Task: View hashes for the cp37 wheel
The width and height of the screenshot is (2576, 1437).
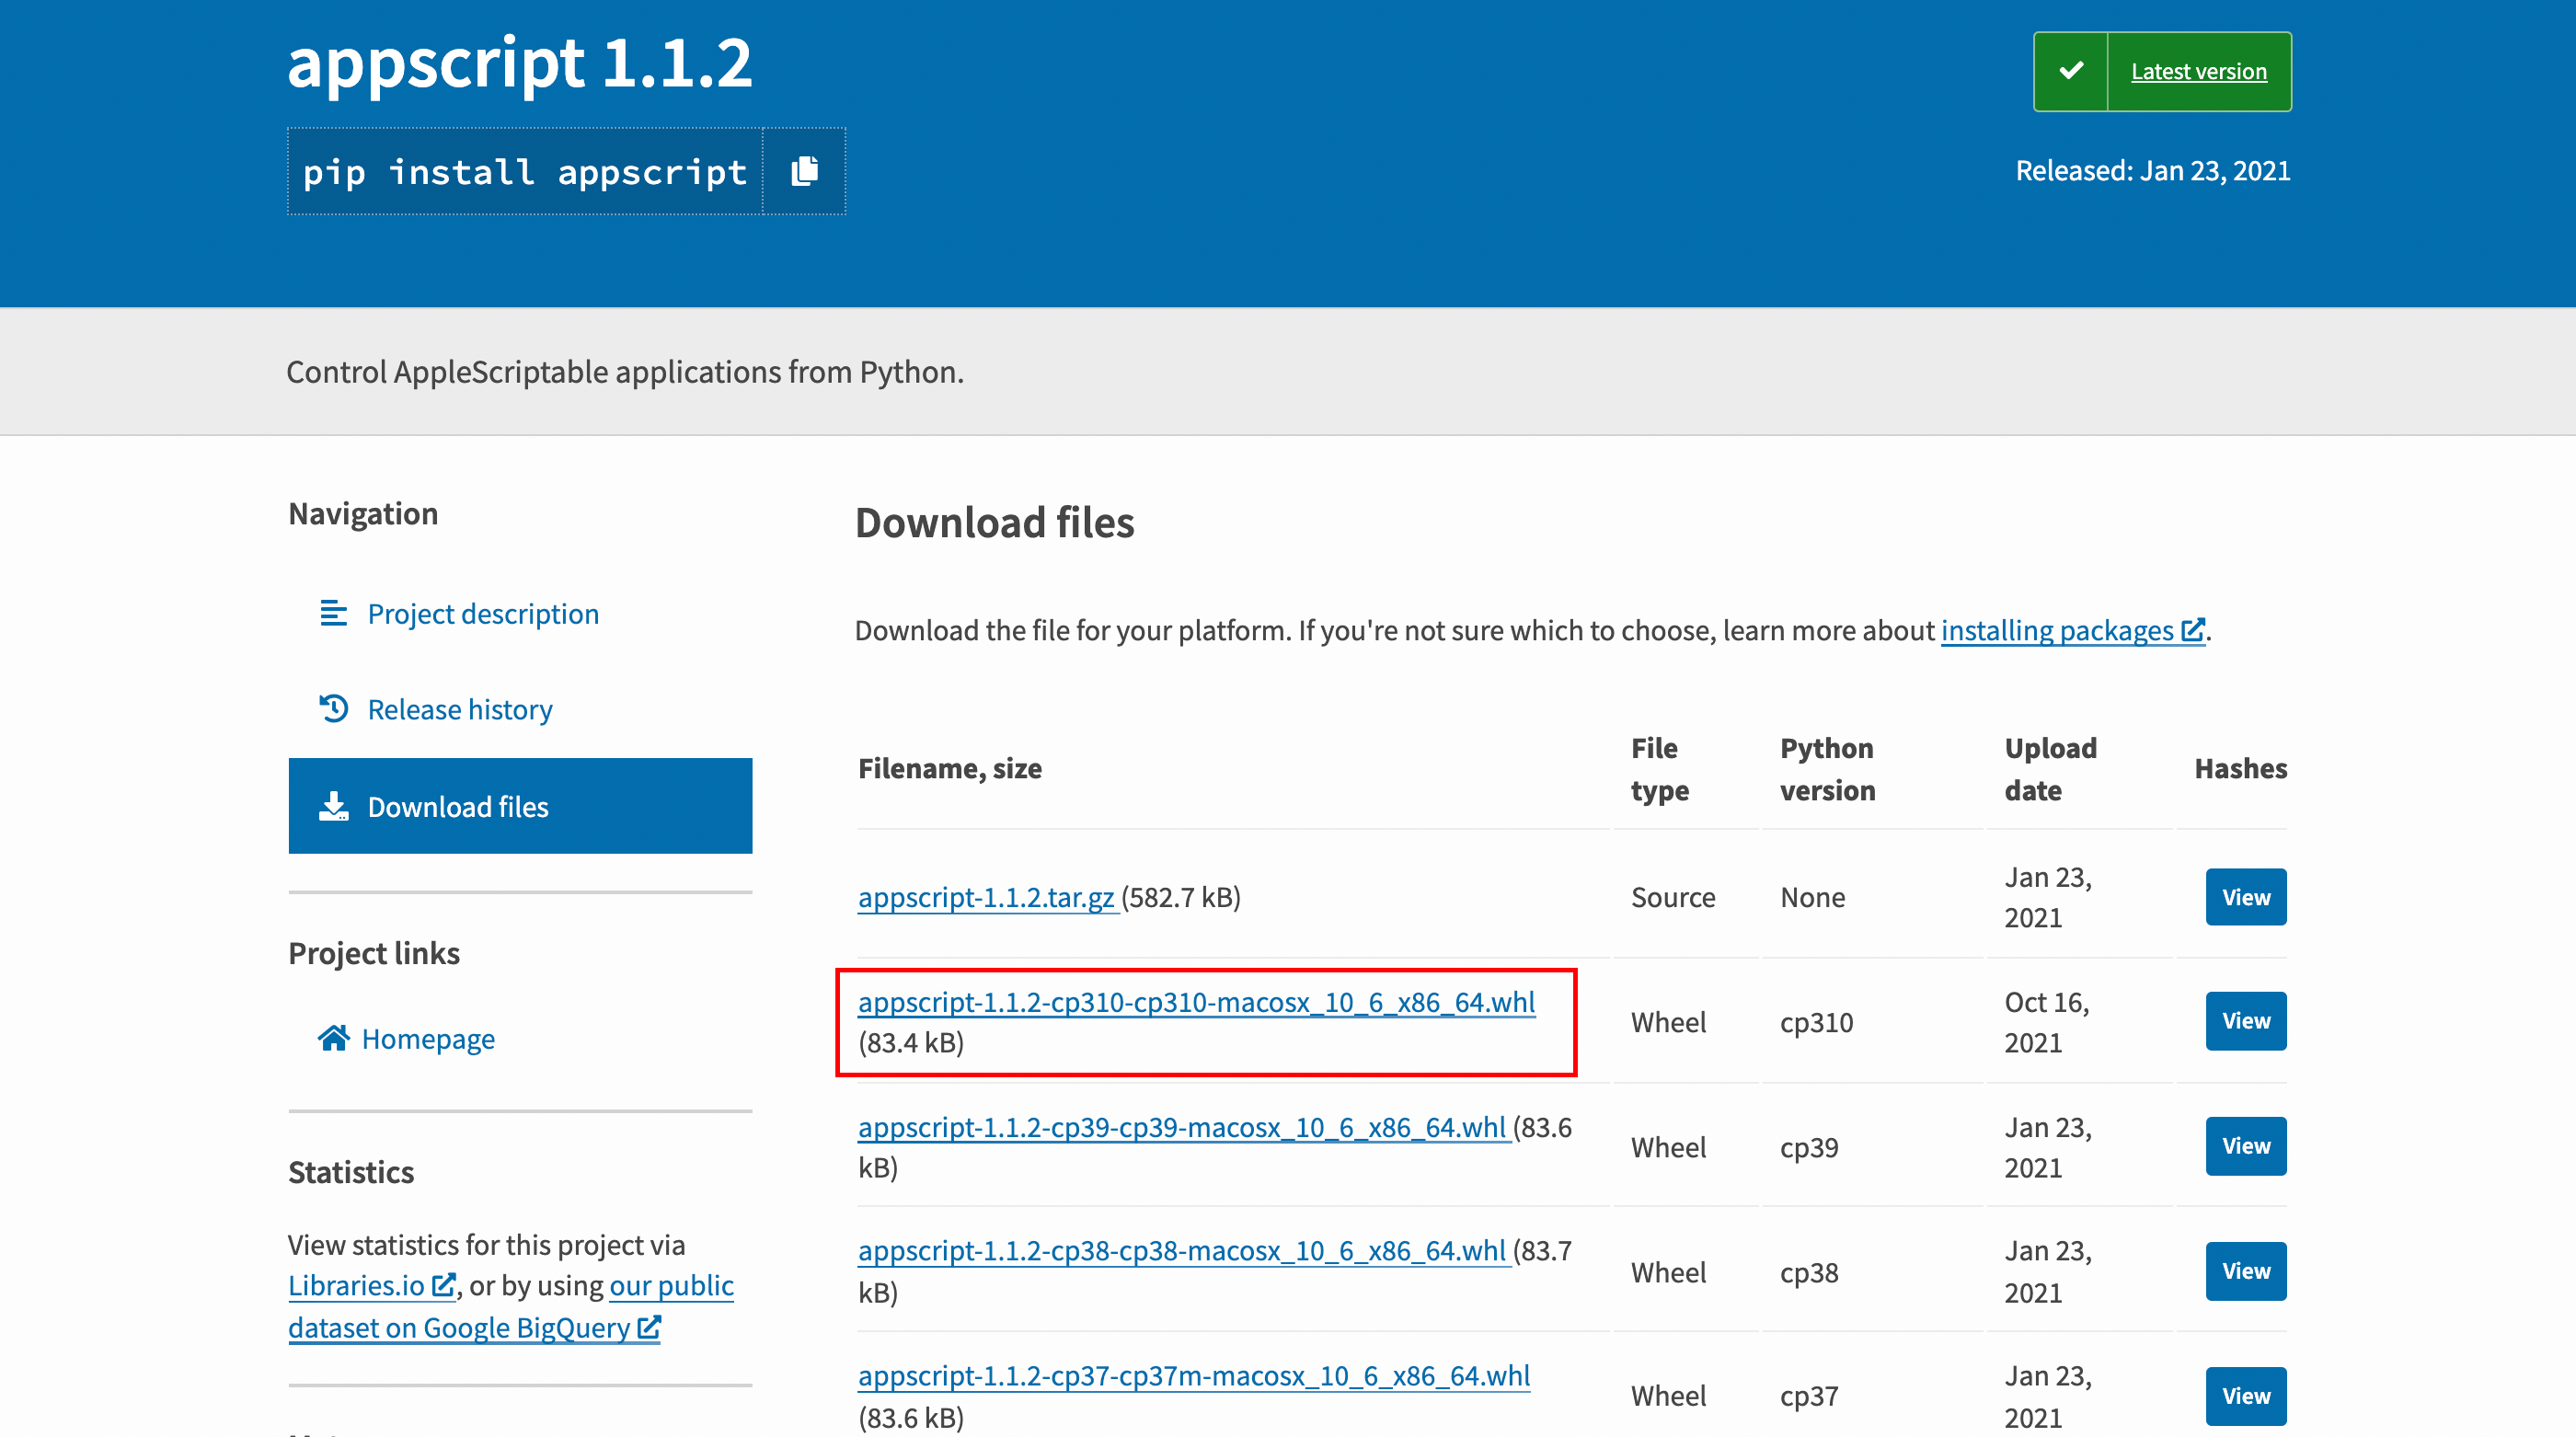Action: pos(2246,1396)
